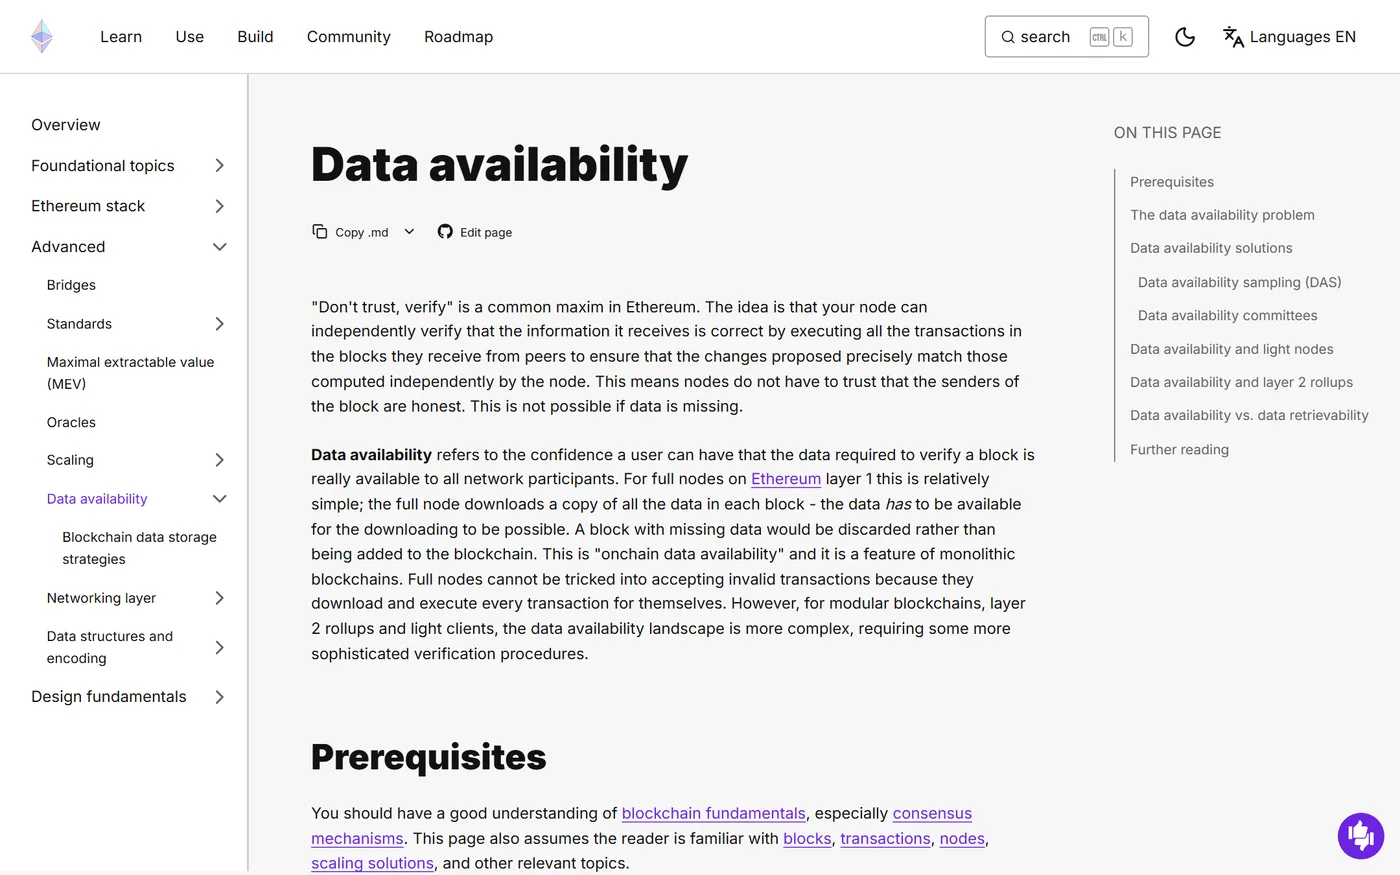Image resolution: width=1400 pixels, height=875 pixels.
Task: Toggle dark mode with moon icon
Action: 1185,37
